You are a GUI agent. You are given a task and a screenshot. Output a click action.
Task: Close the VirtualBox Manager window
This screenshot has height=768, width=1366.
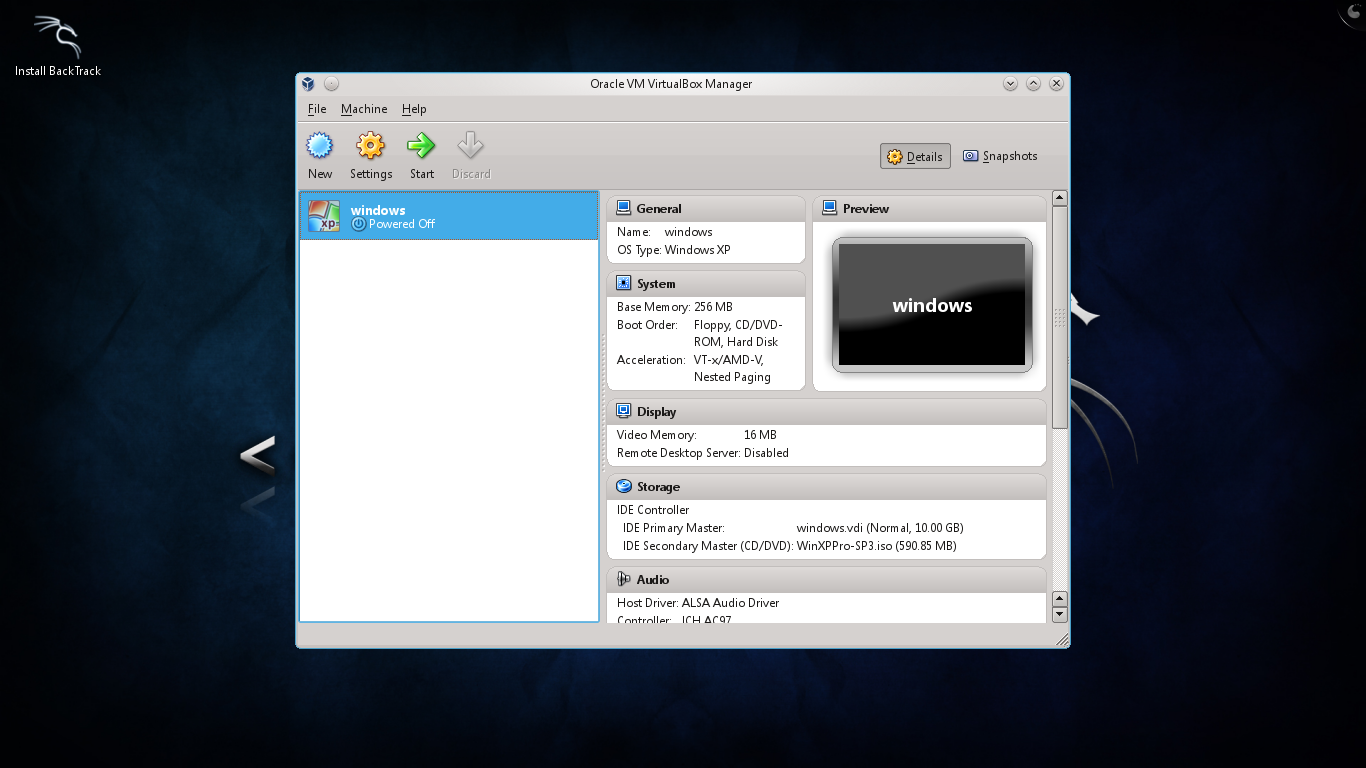[1056, 84]
